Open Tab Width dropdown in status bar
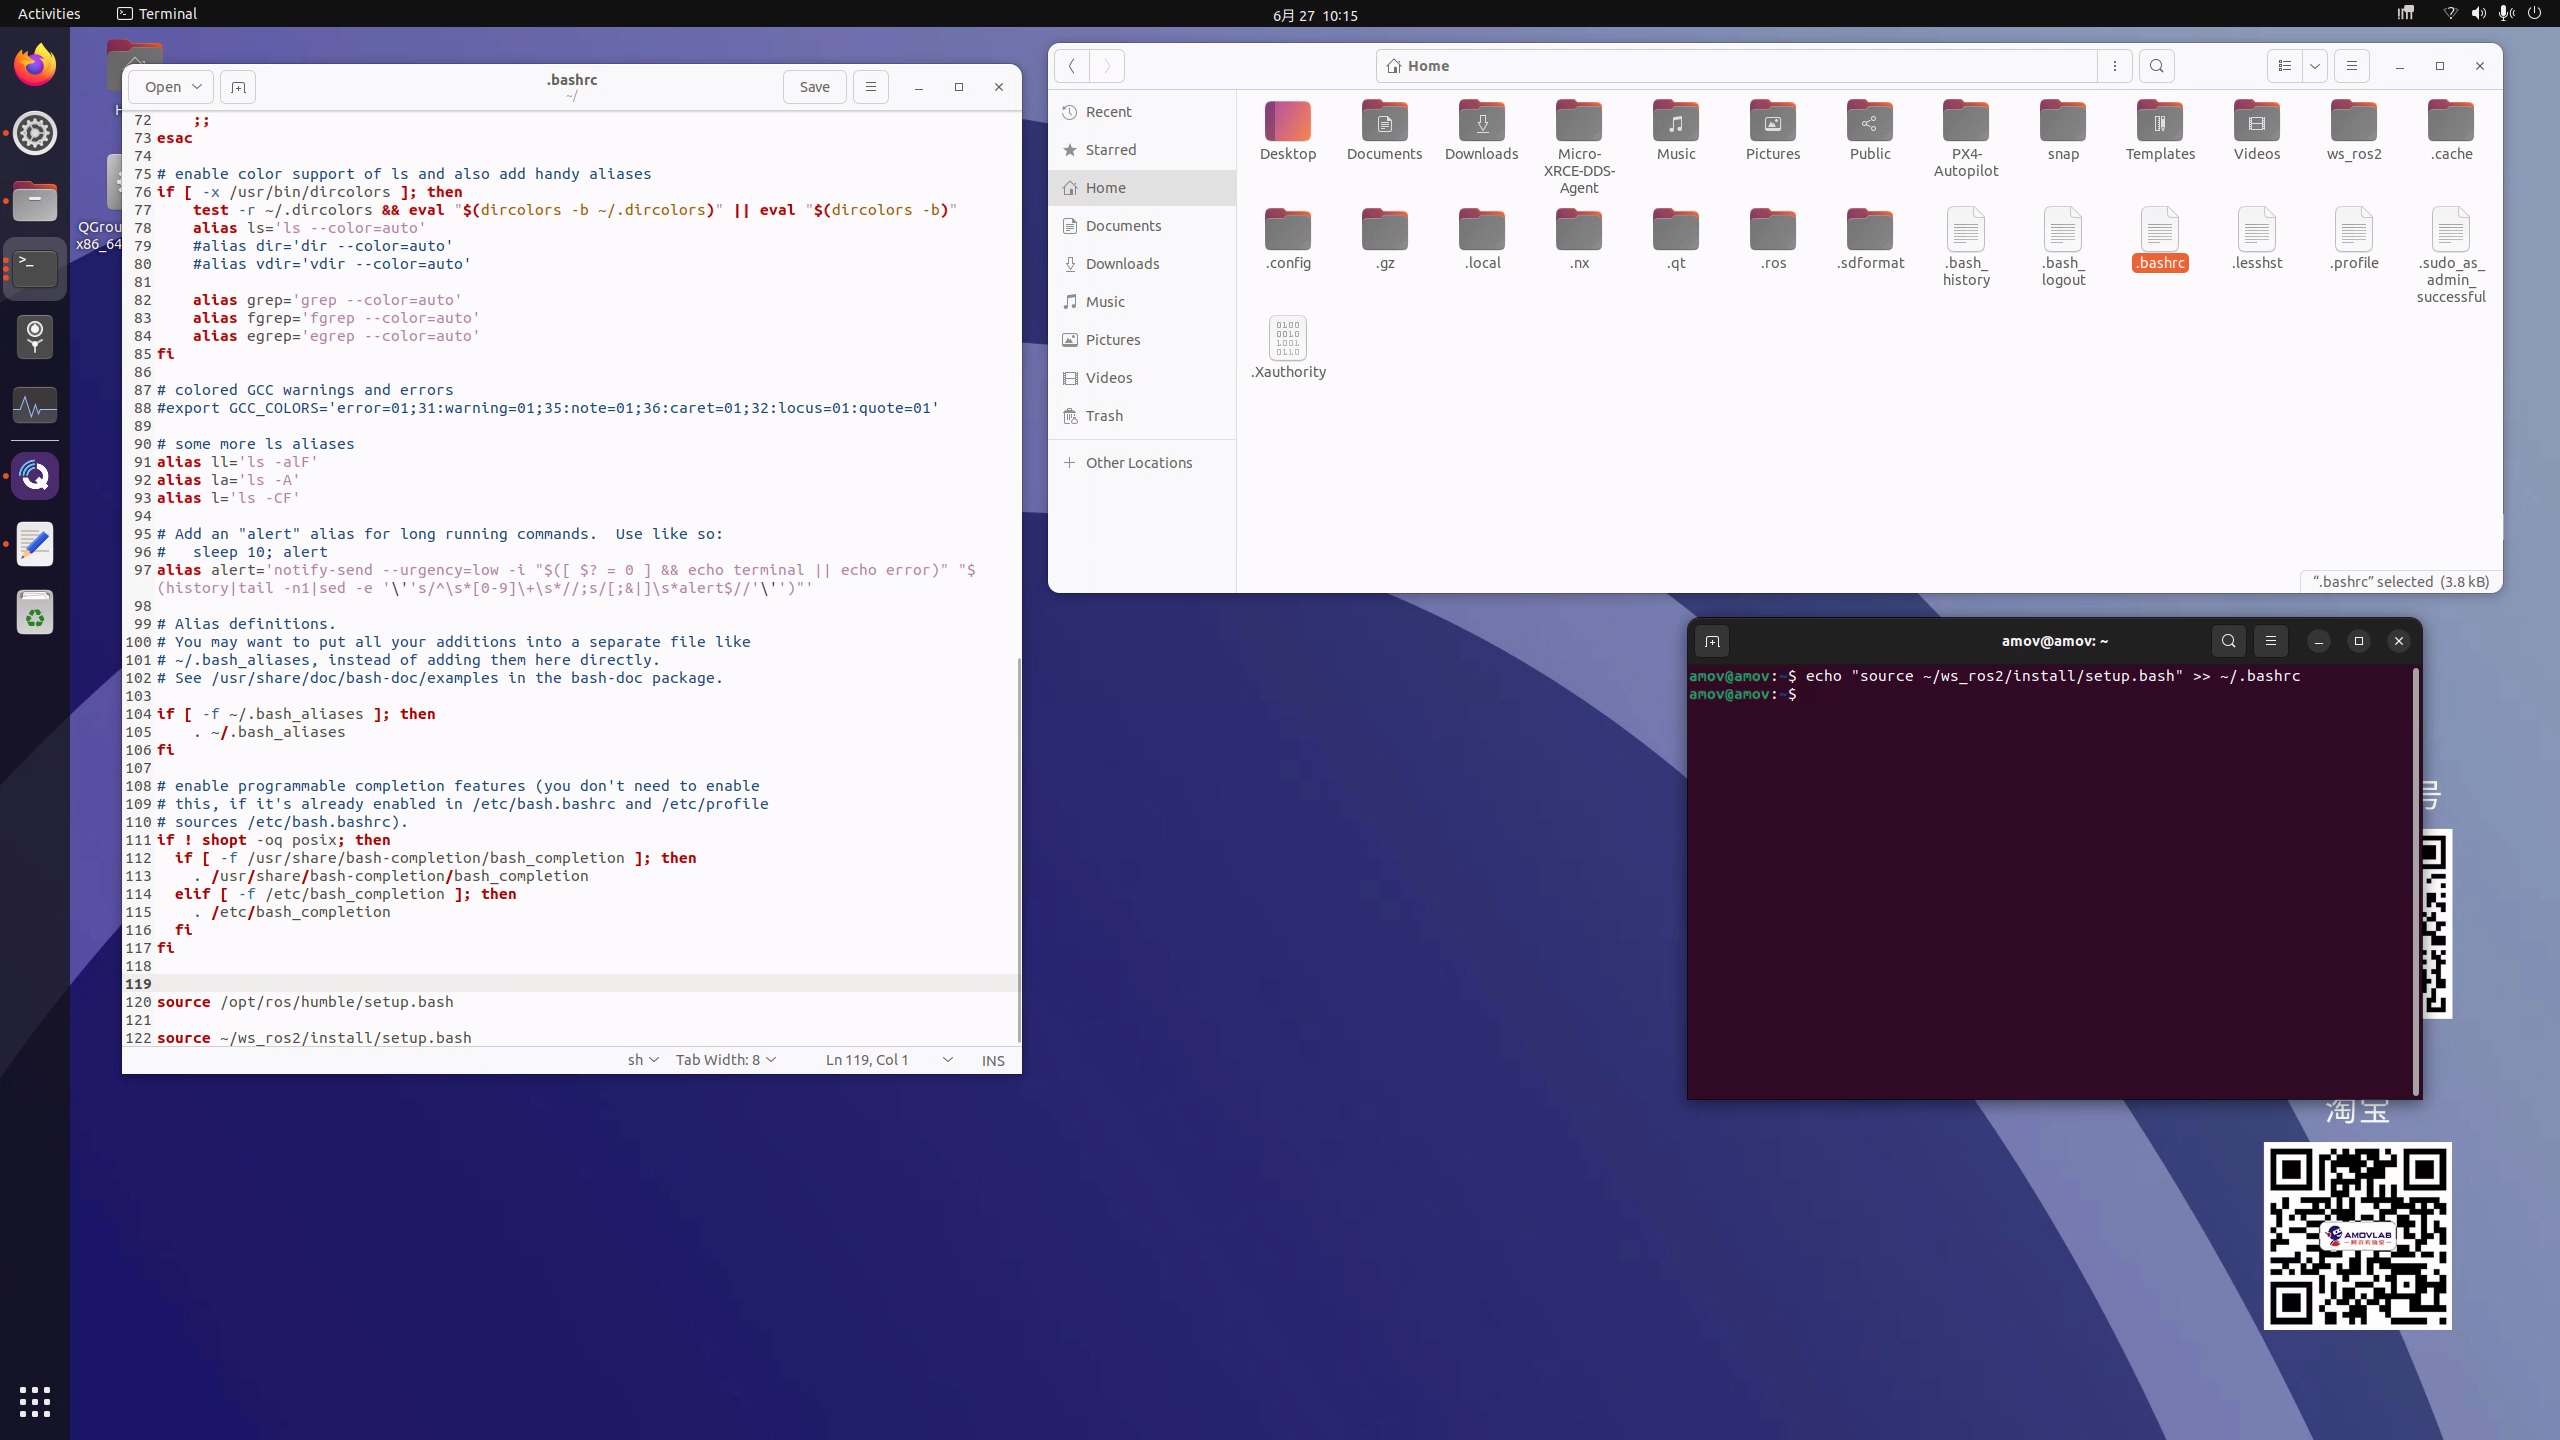2560x1440 pixels. coord(726,1060)
